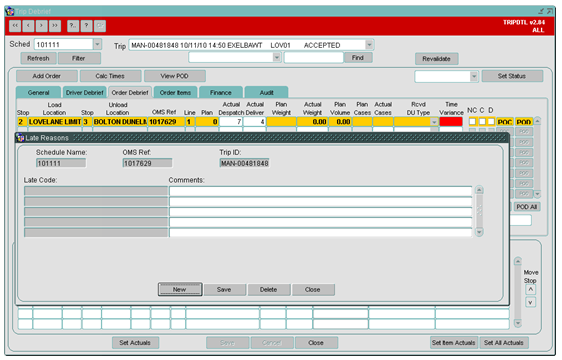Viewport: 562px width, 360px height.
Task: Open the Order Items tab
Action: [175, 93]
